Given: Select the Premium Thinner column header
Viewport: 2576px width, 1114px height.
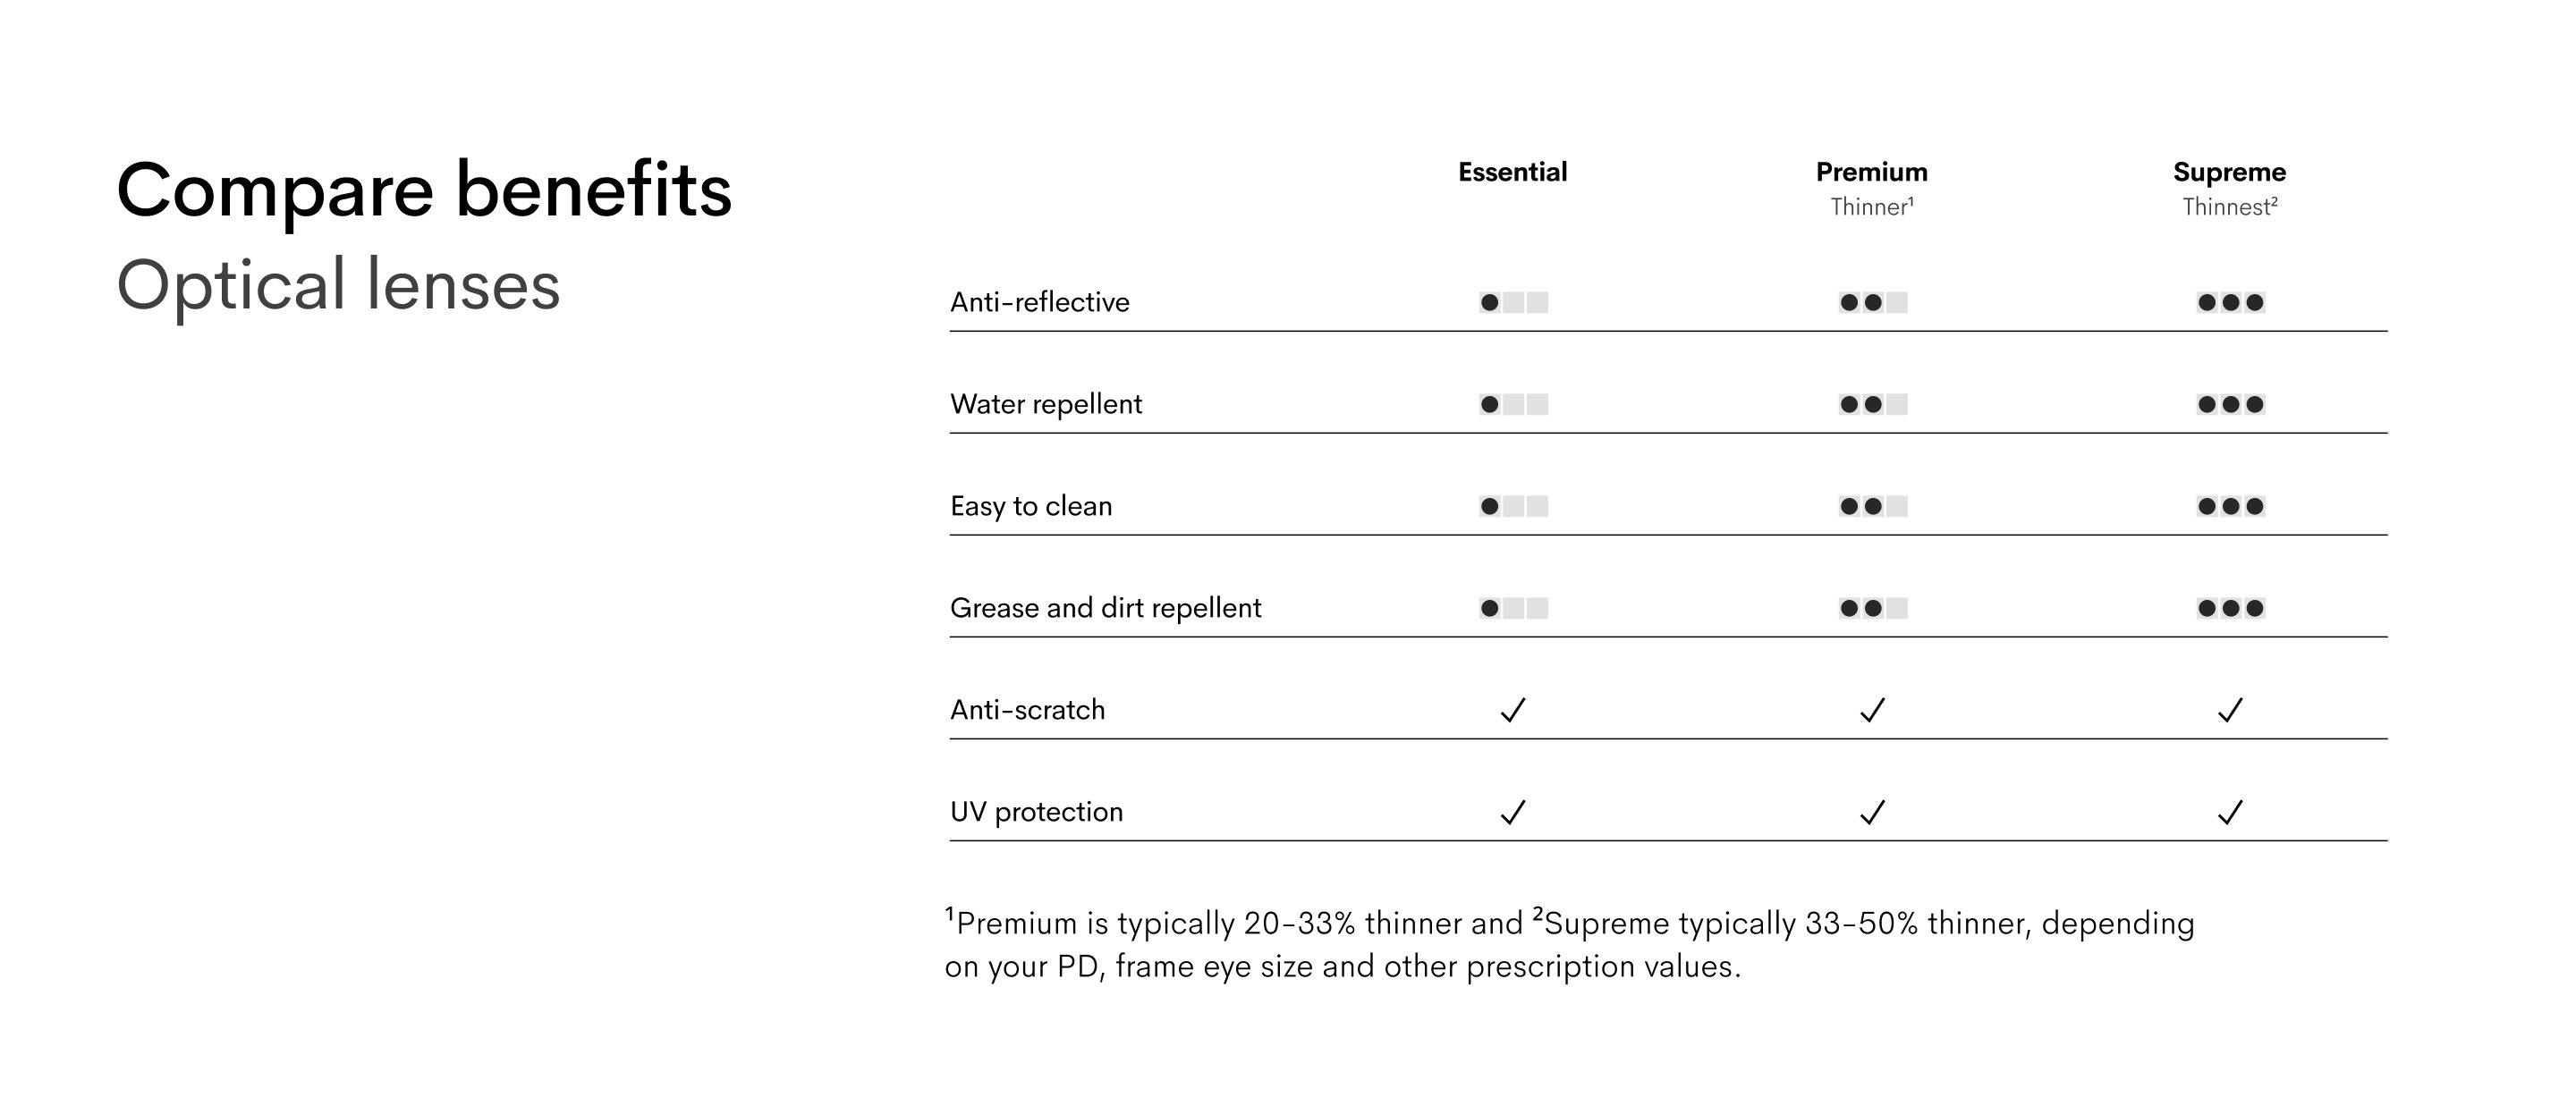Looking at the screenshot, I should 1871,187.
